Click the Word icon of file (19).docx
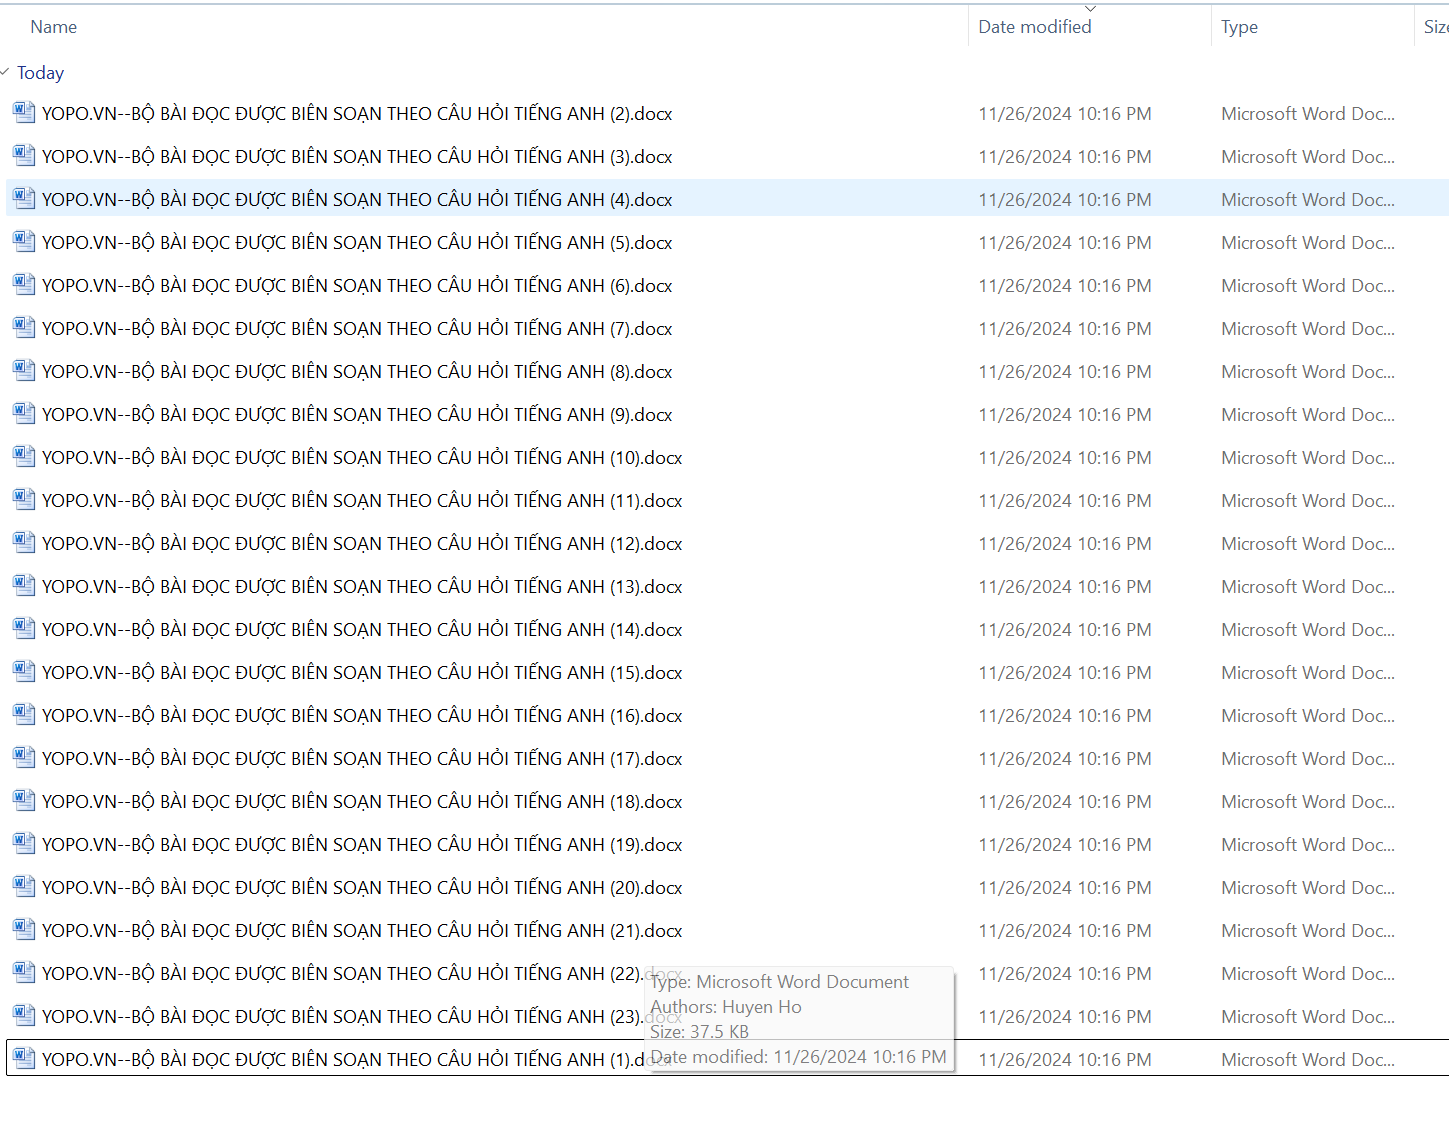Screen dimensions: 1449x1121 tap(24, 843)
